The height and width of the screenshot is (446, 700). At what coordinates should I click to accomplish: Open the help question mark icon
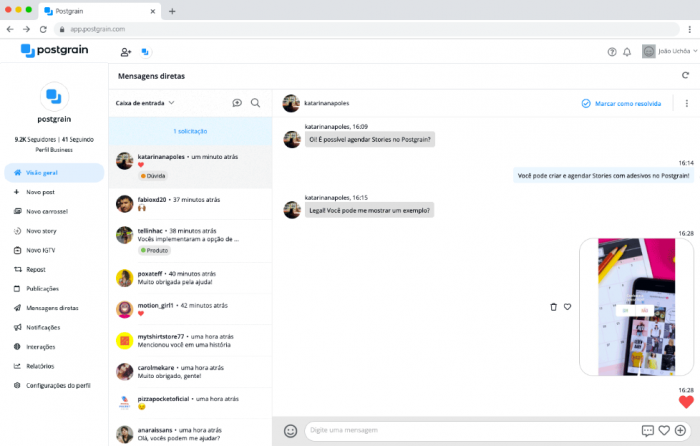click(x=612, y=52)
